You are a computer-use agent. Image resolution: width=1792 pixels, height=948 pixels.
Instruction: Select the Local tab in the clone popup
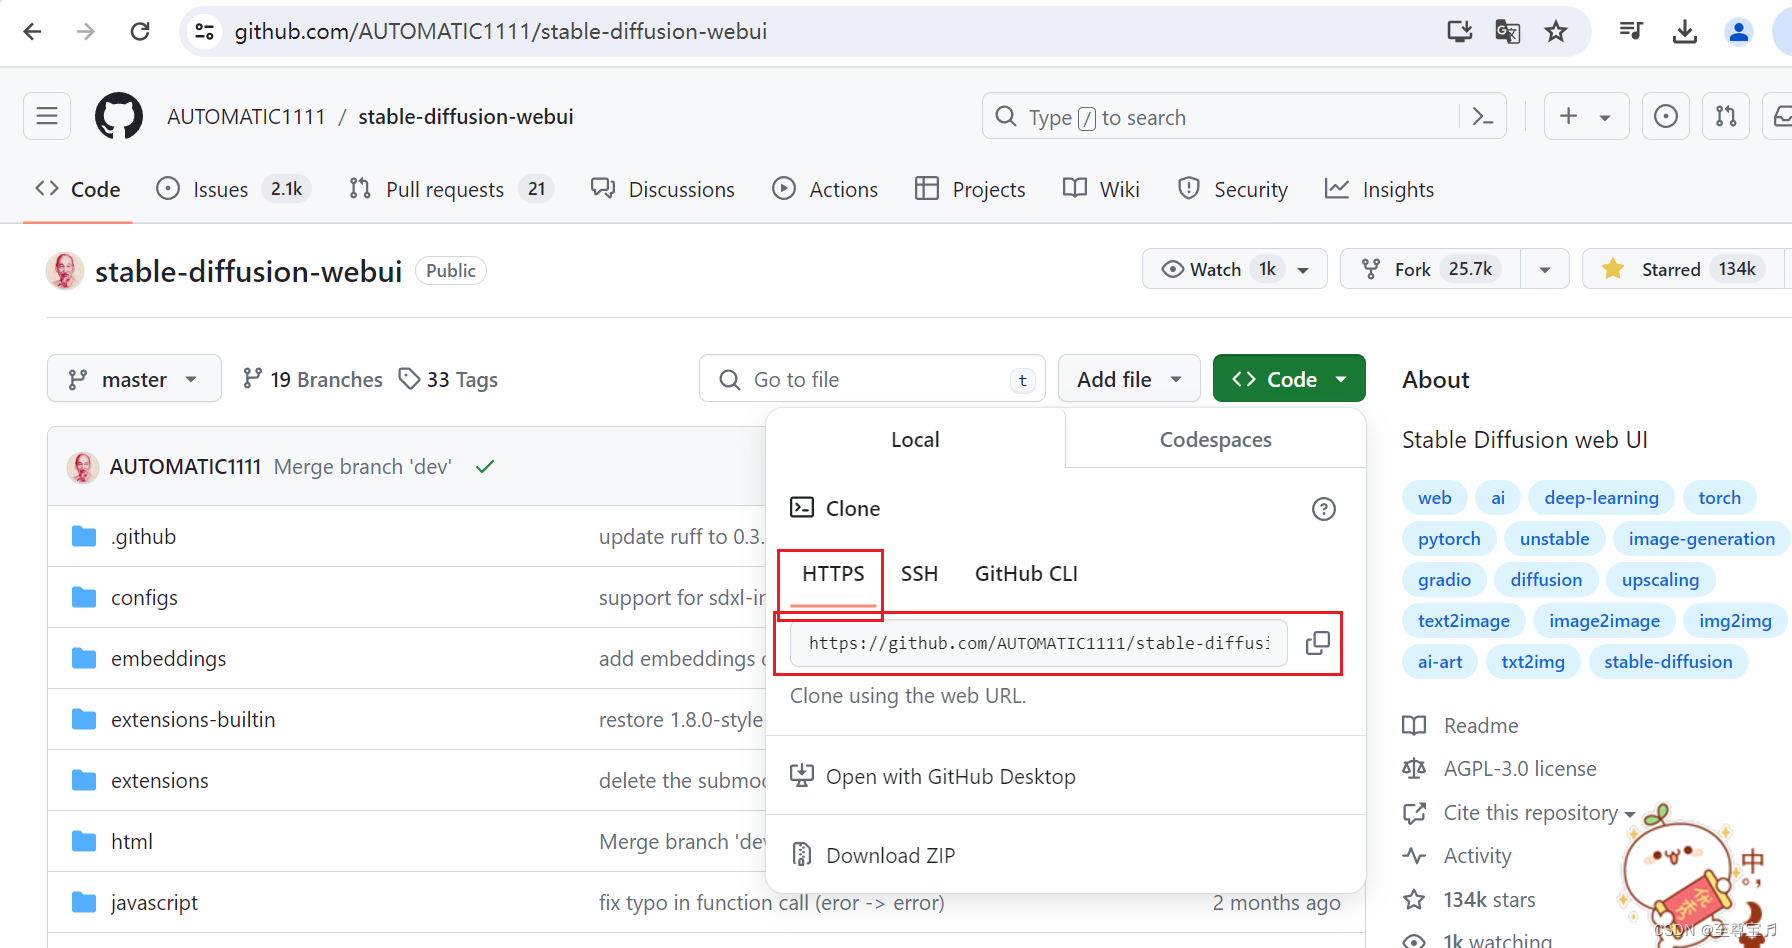pos(915,439)
